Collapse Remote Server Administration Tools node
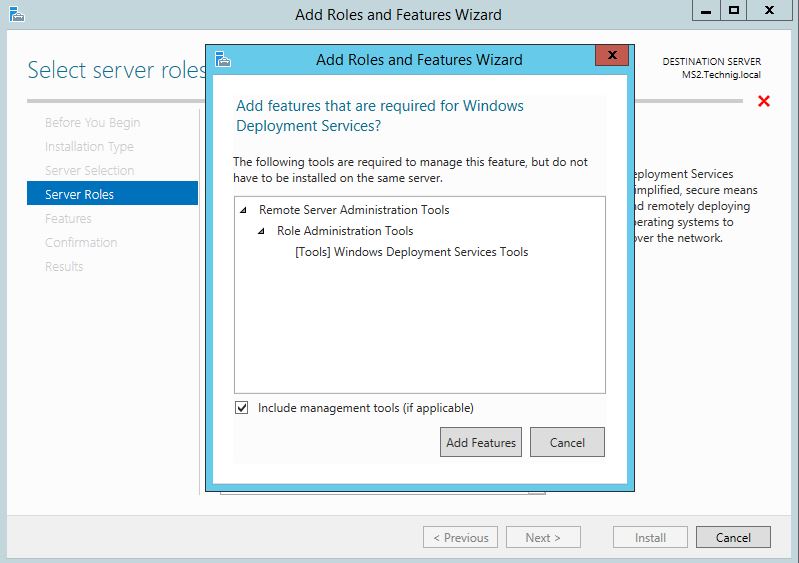 [x=244, y=210]
